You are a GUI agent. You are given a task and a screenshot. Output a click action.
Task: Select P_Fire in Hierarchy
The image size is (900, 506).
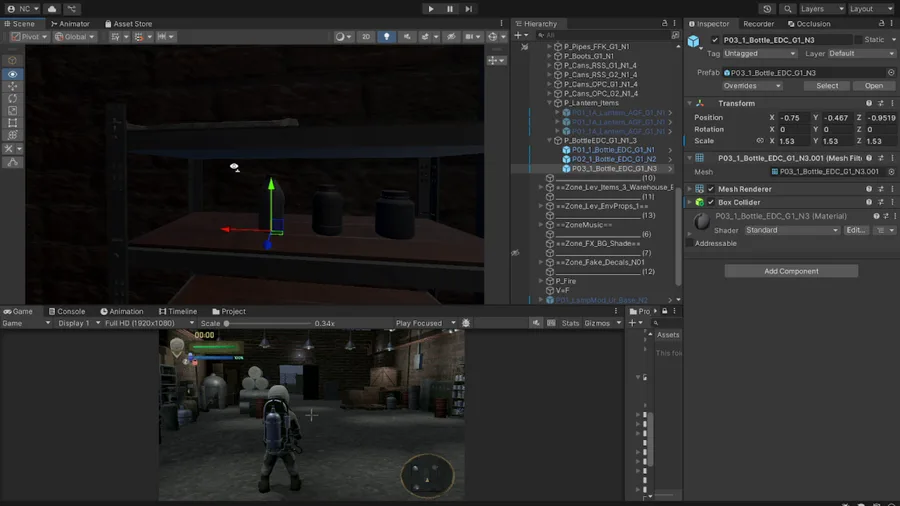[x=565, y=281]
